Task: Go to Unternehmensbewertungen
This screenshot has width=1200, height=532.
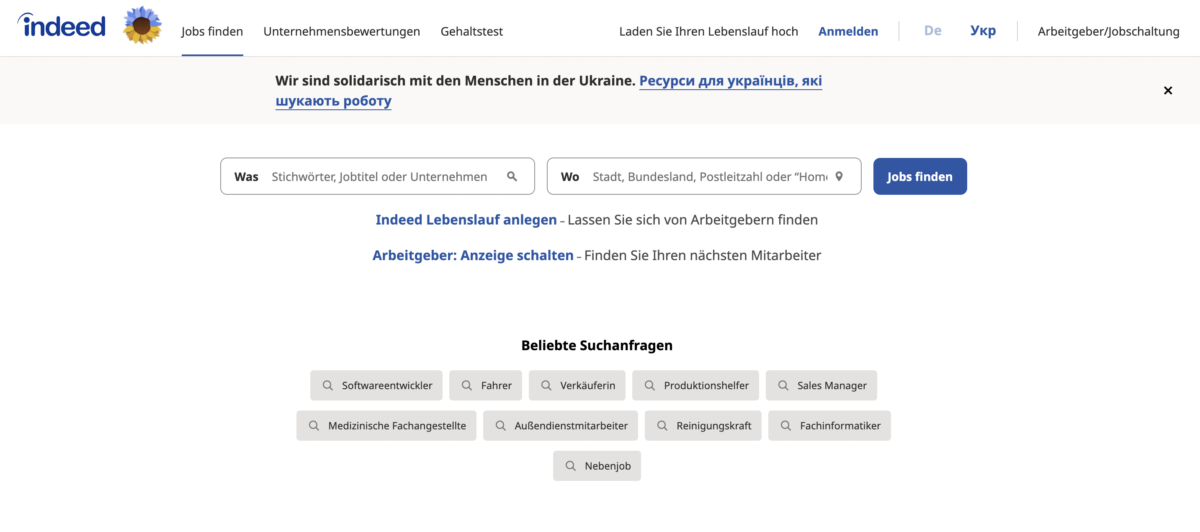Action: click(341, 31)
